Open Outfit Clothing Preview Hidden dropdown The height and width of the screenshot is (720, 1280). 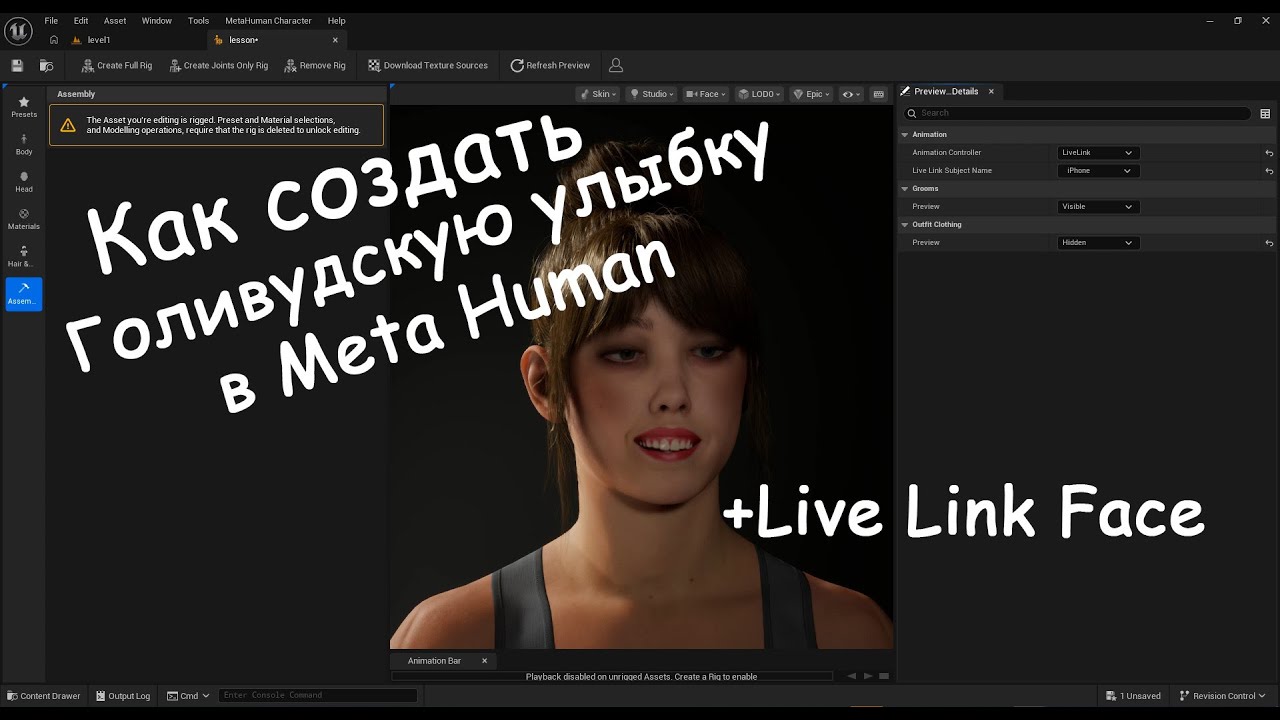coord(1098,243)
